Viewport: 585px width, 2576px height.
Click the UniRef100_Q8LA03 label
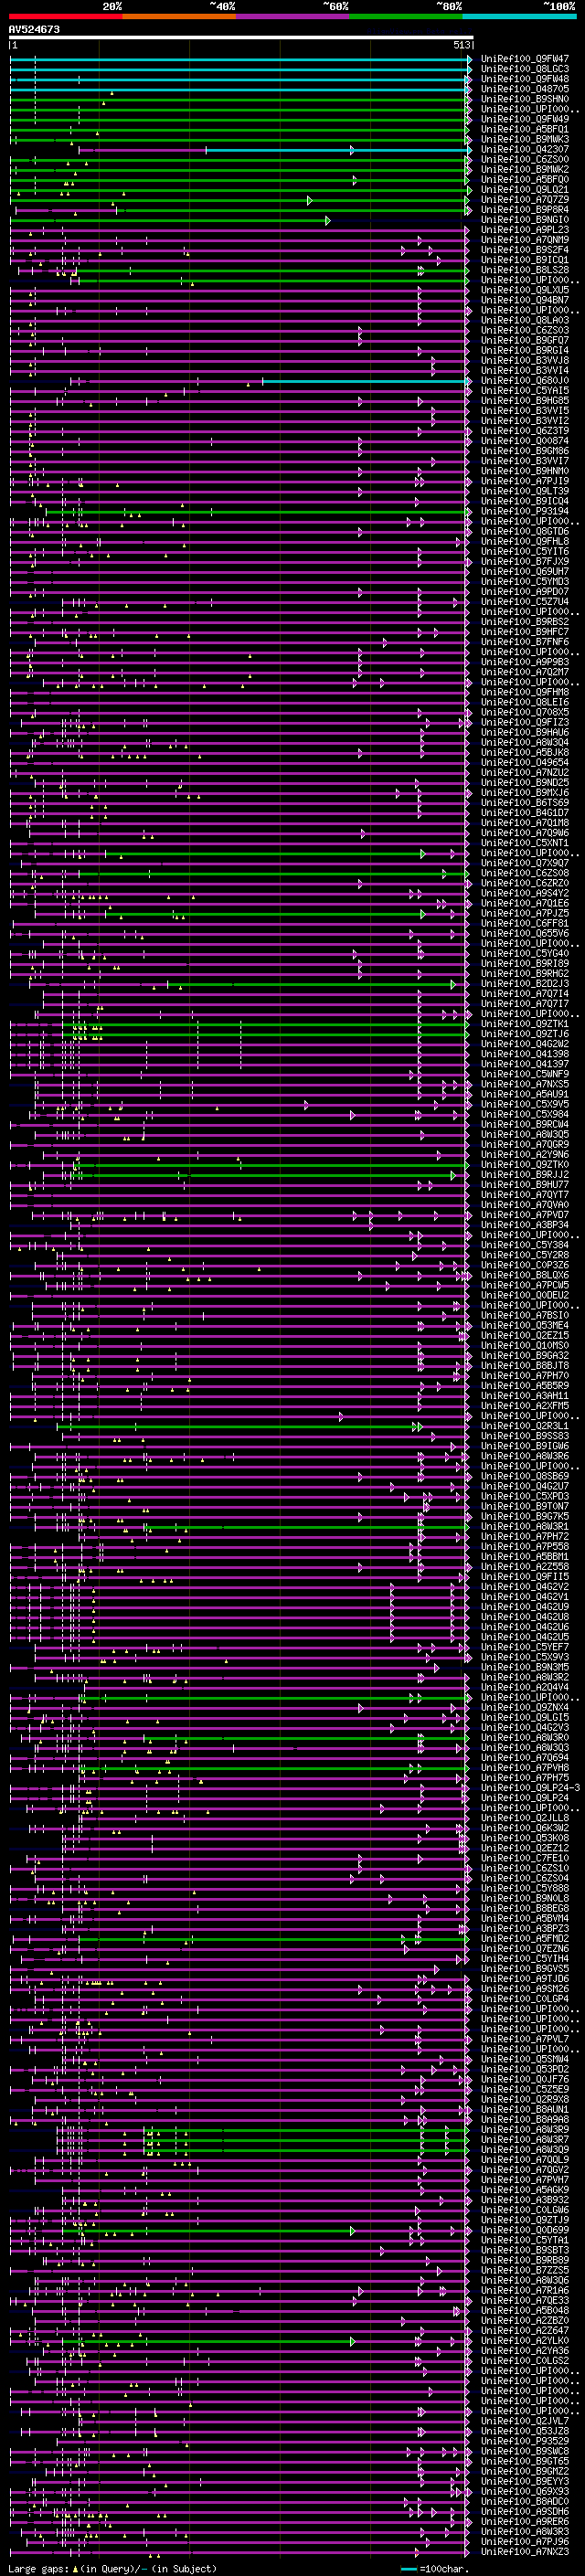coord(525,320)
